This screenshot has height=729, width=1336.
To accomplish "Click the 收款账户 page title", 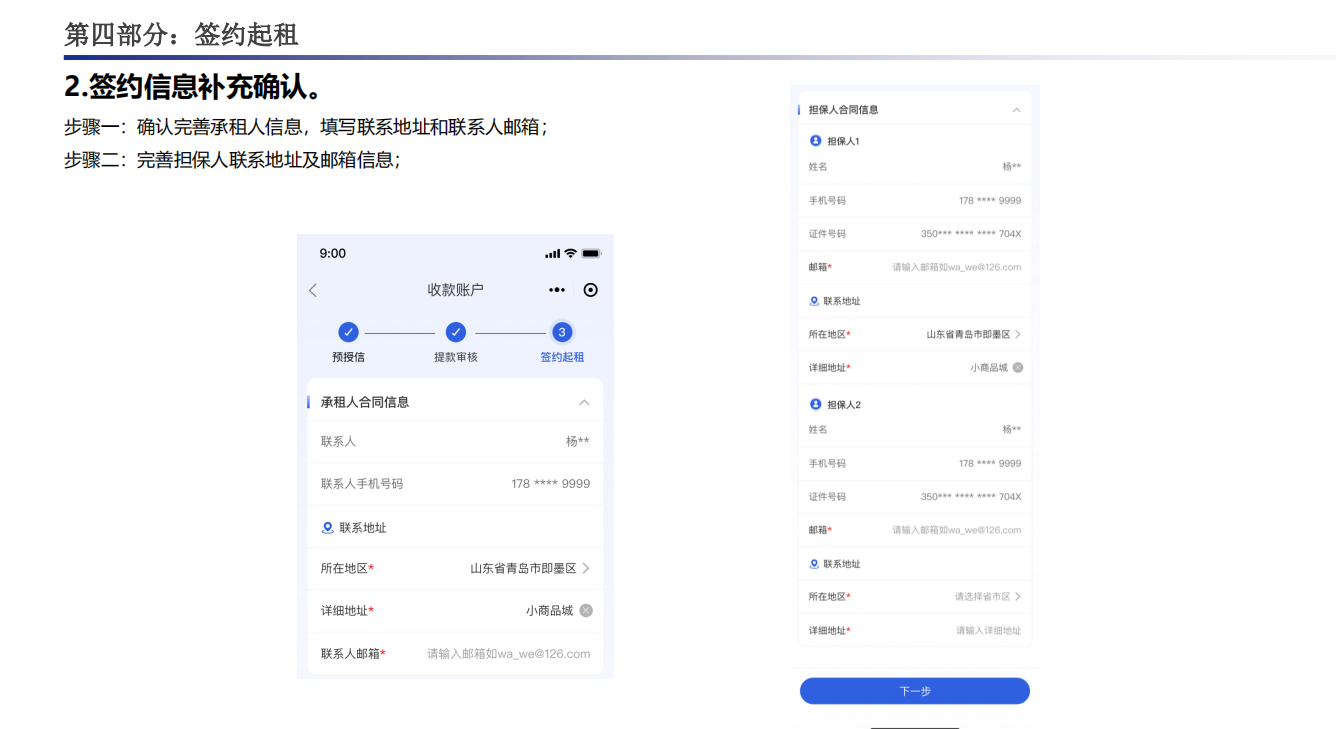I will pyautogui.click(x=455, y=290).
